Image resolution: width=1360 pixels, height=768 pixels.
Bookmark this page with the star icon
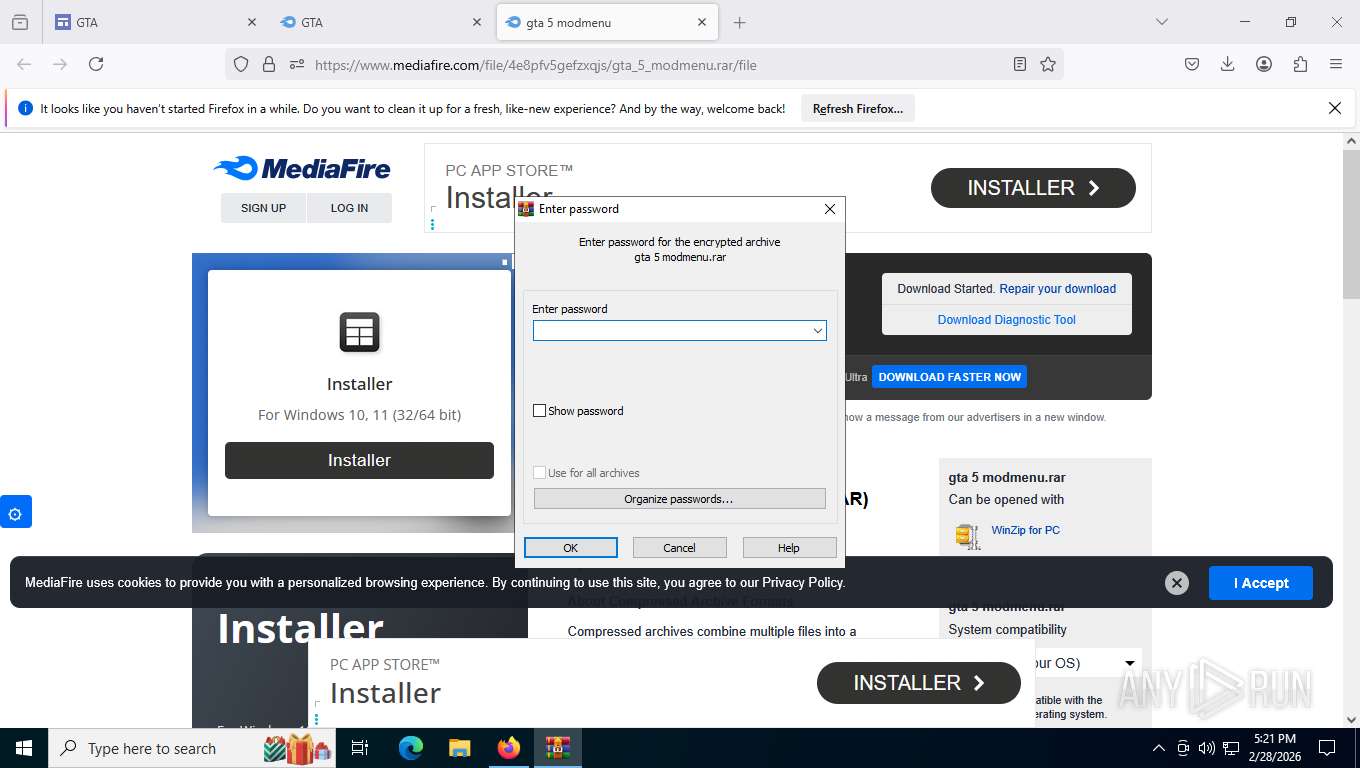point(1048,64)
